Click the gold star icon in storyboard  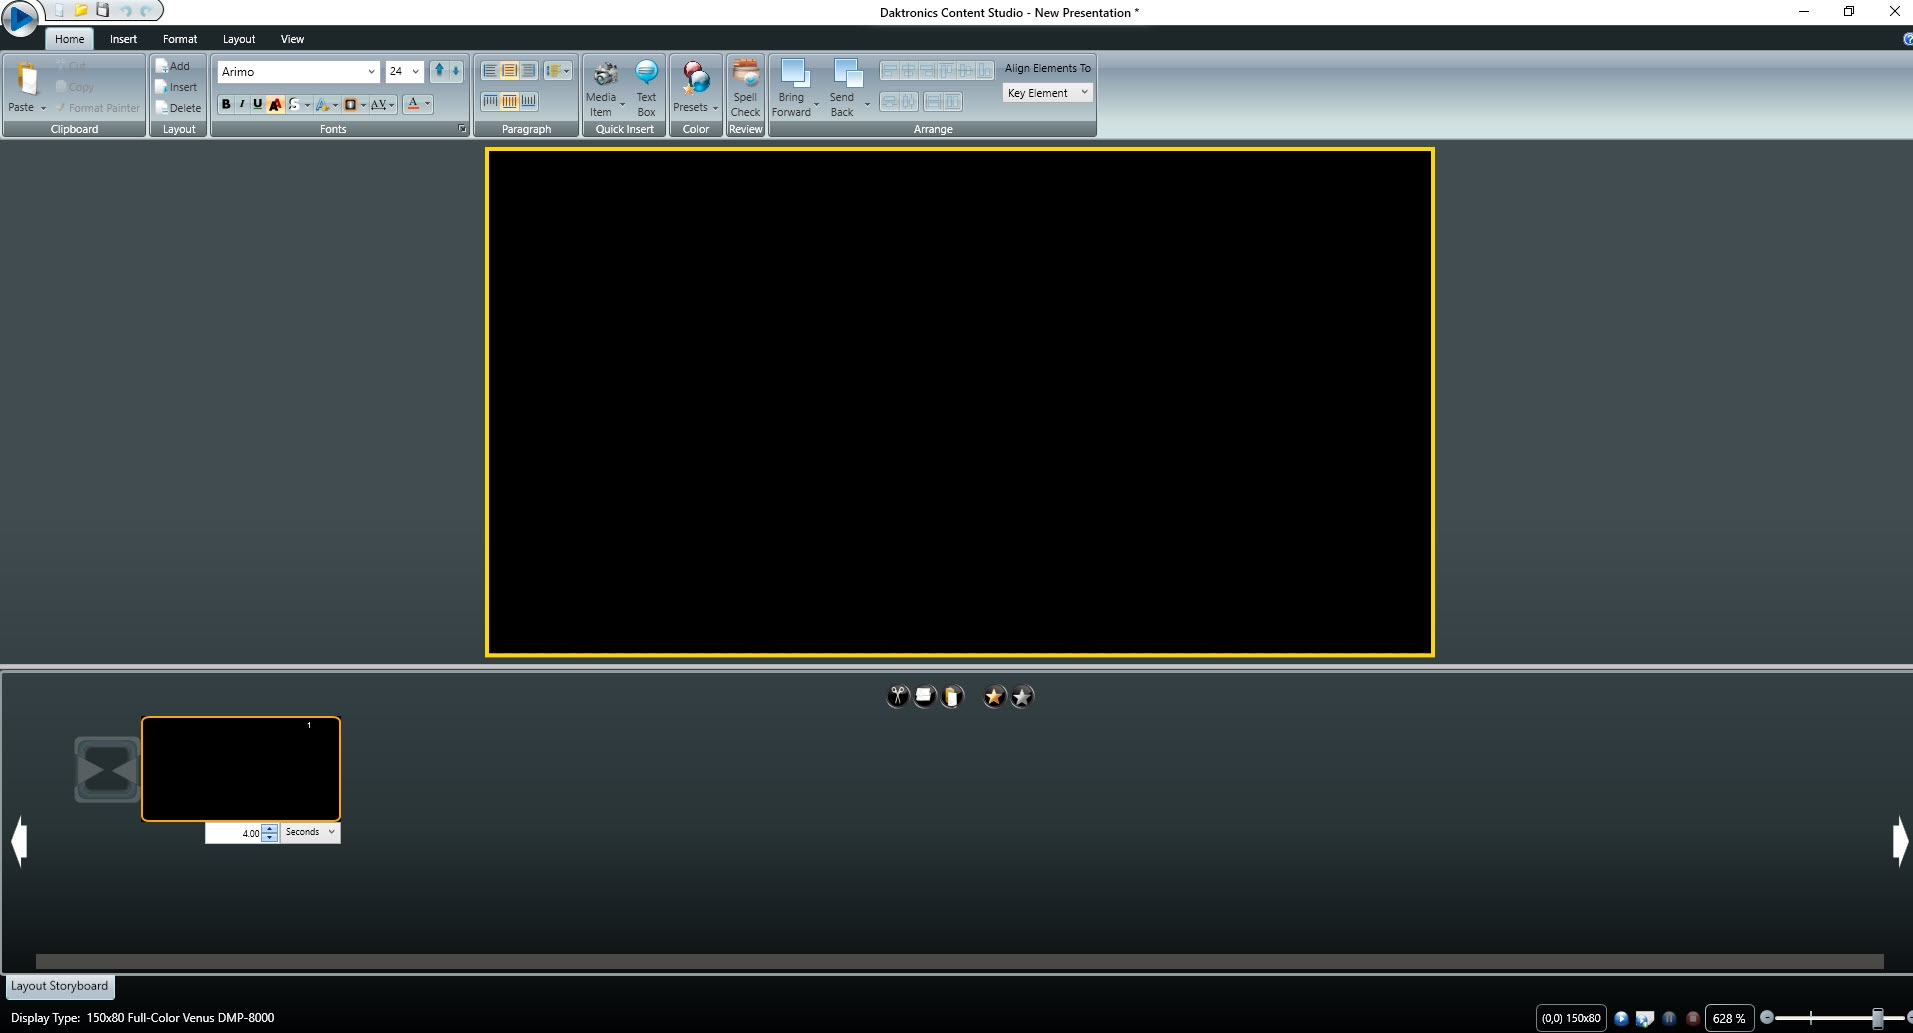tap(994, 697)
